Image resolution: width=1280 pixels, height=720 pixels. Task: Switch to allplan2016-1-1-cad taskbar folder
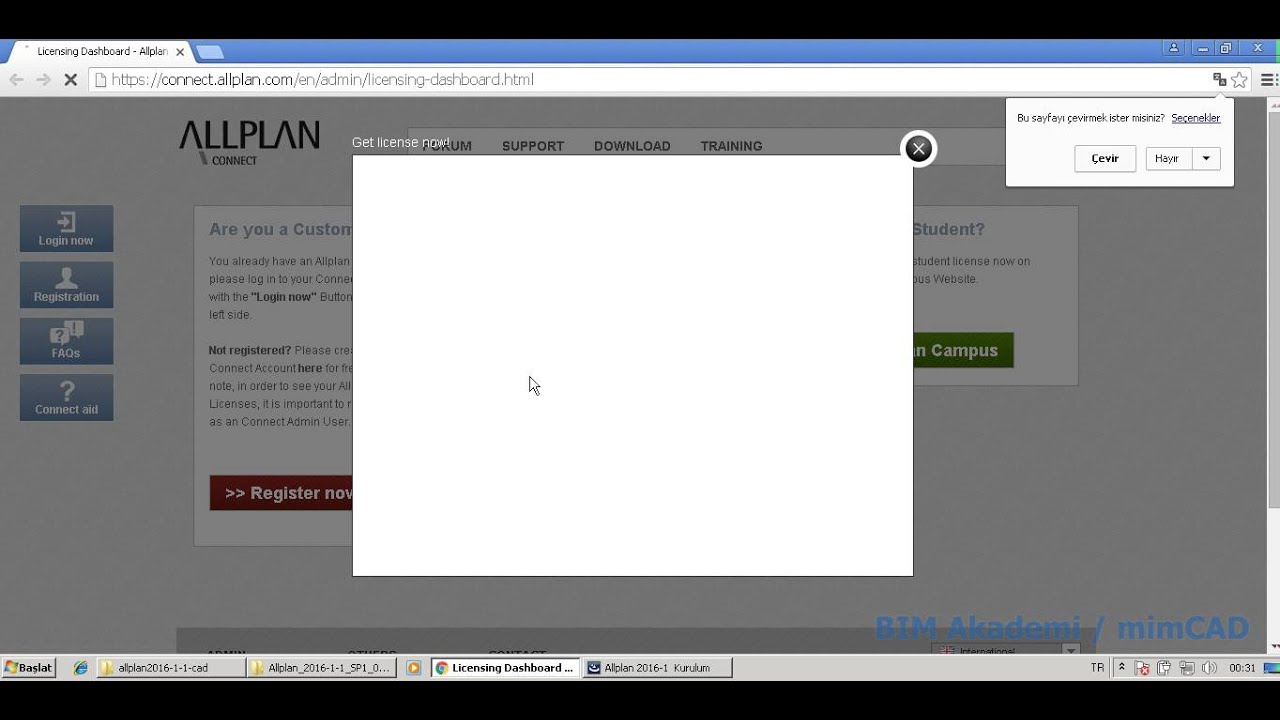click(x=171, y=668)
